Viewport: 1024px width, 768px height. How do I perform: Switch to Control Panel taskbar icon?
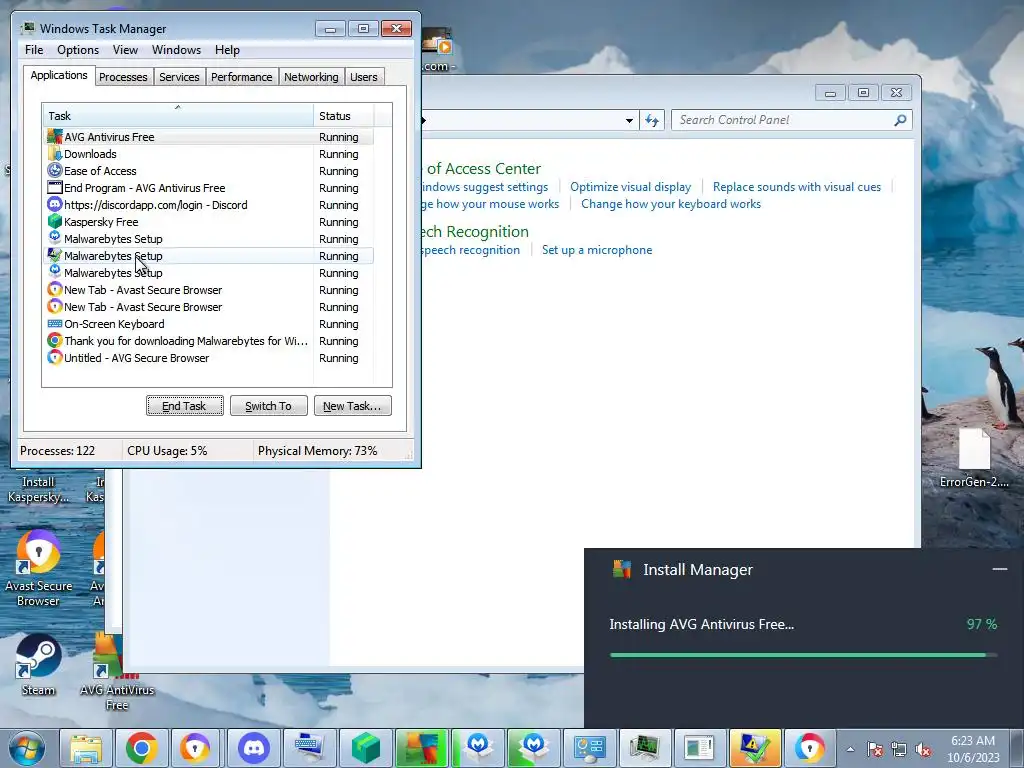(590, 748)
